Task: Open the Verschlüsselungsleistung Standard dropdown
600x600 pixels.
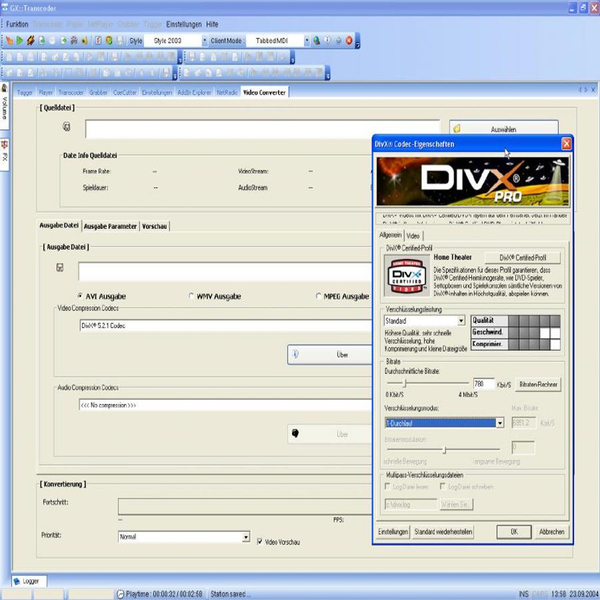Action: (x=461, y=321)
